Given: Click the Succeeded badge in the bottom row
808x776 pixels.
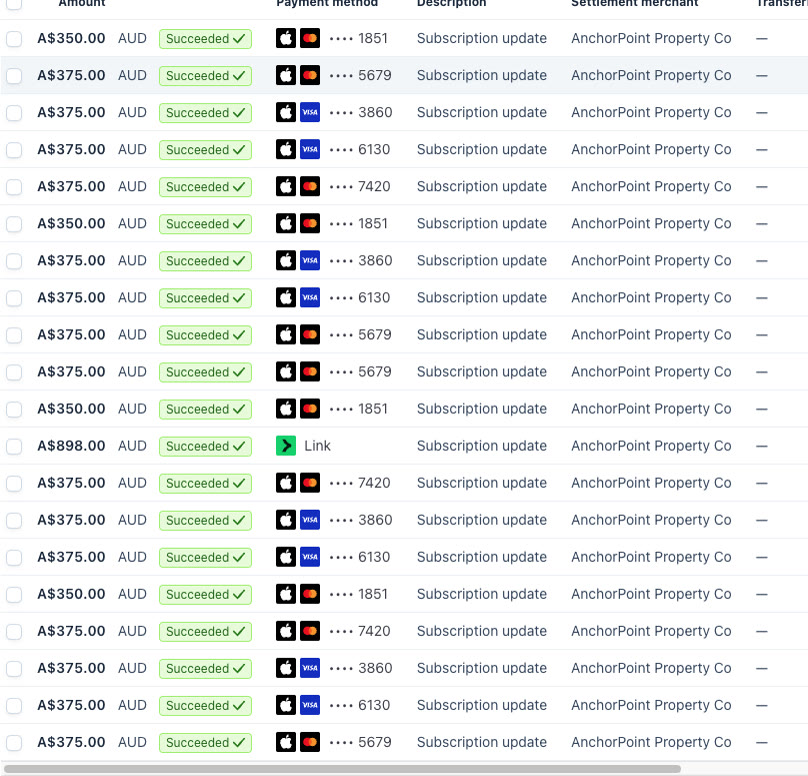Looking at the screenshot, I should 205,743.
